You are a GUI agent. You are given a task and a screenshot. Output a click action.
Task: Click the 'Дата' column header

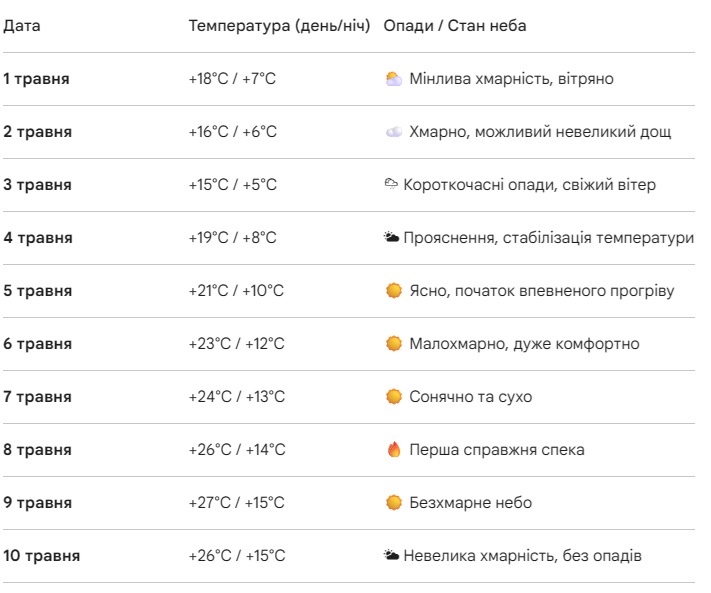[22, 26]
